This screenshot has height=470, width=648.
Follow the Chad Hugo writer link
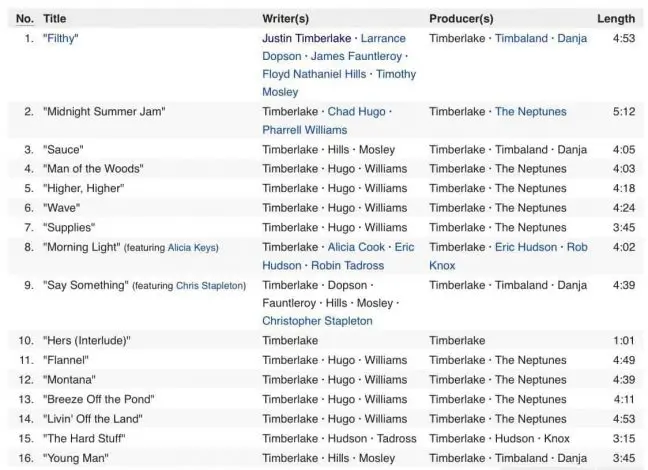point(356,112)
